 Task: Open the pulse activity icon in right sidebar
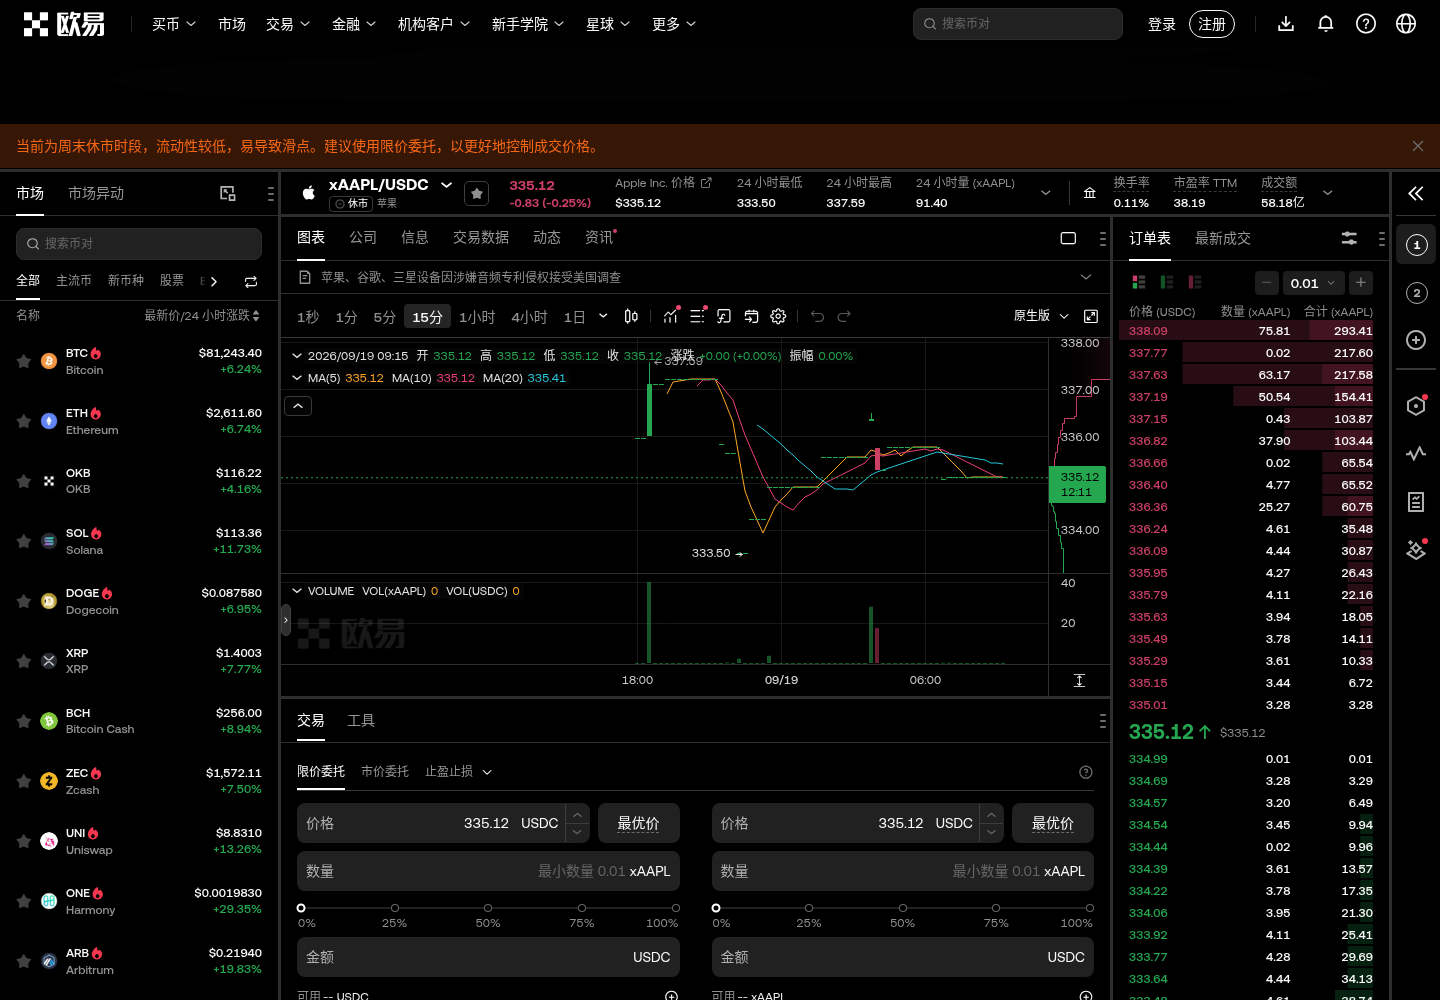(1416, 453)
